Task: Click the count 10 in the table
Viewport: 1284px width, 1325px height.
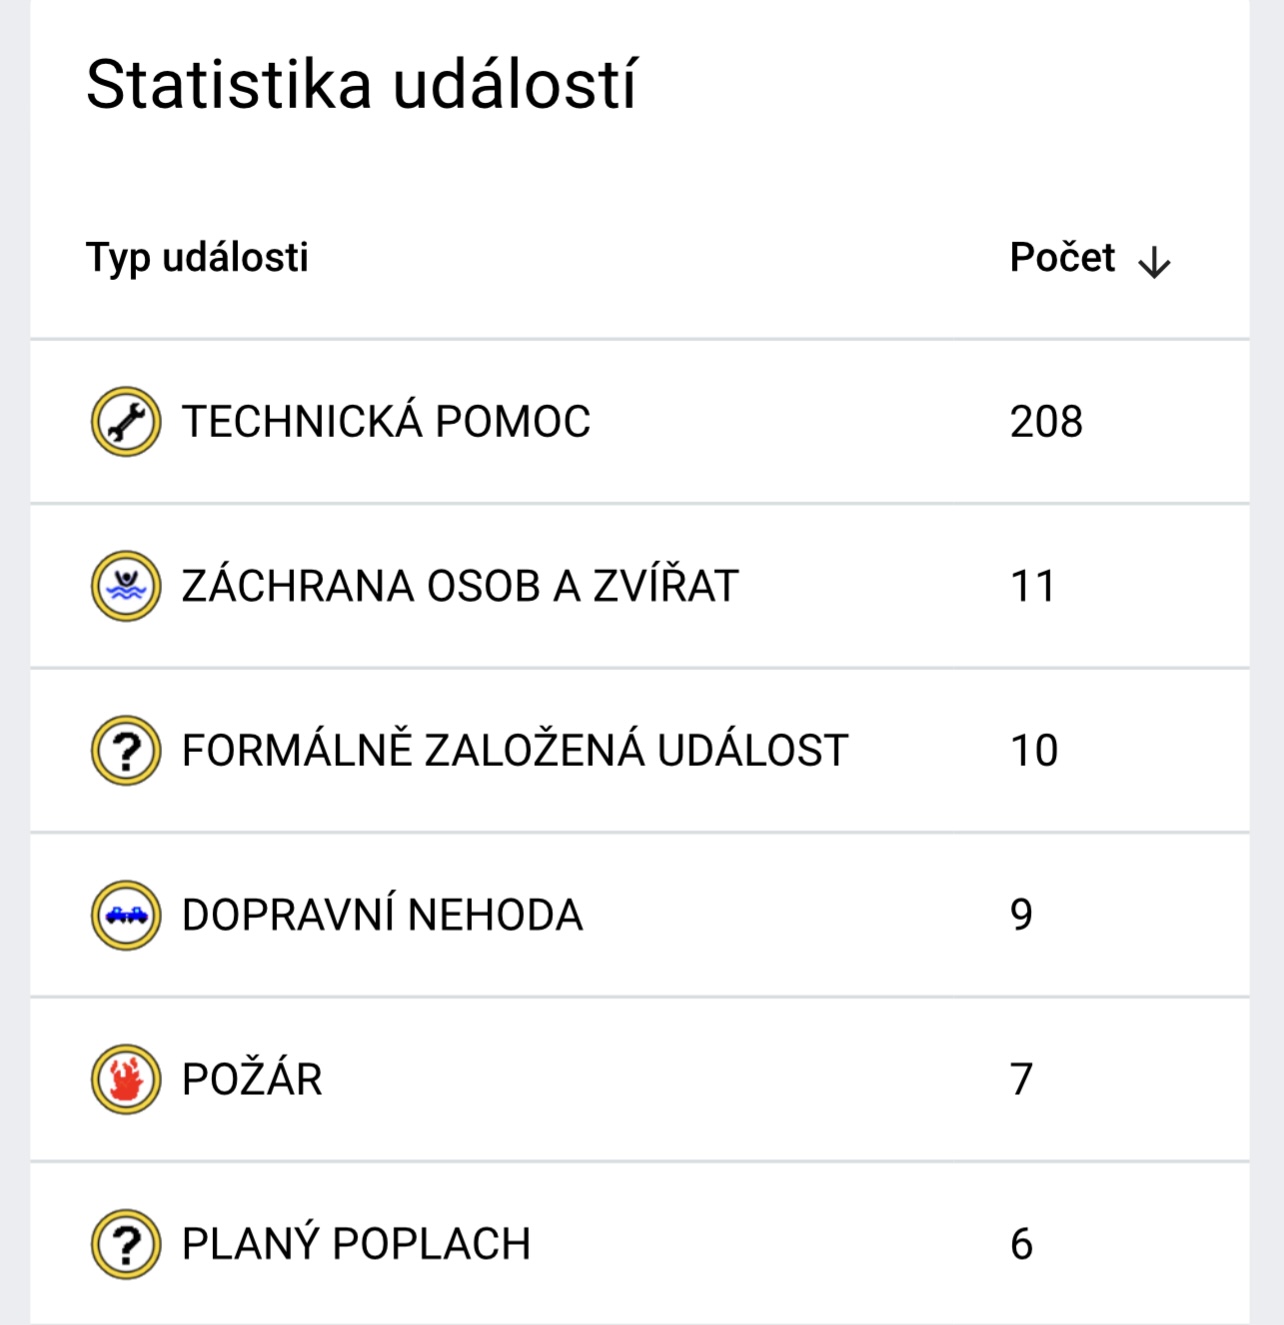Action: (x=1034, y=751)
